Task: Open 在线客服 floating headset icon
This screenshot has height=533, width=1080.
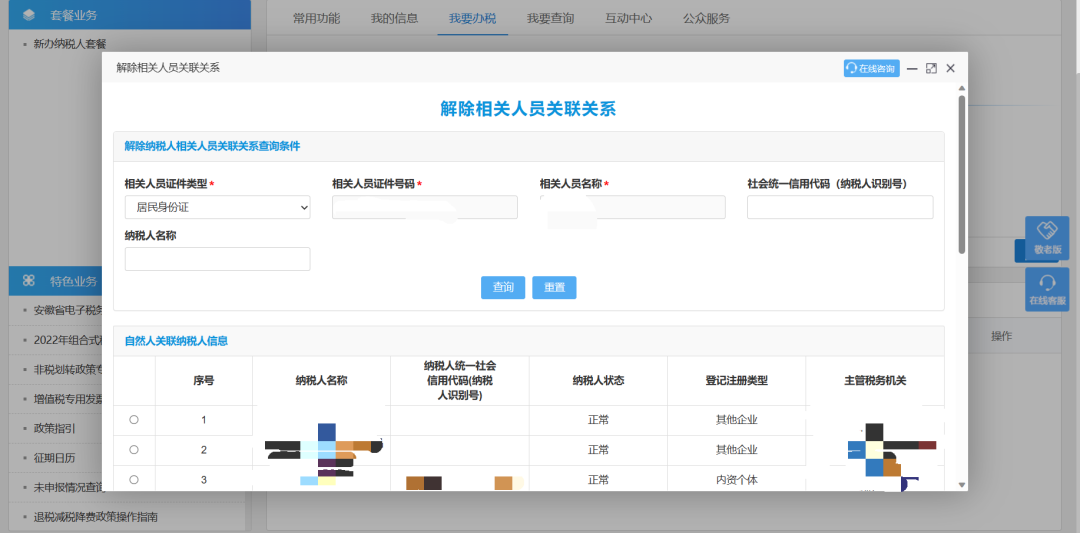Action: click(1047, 283)
